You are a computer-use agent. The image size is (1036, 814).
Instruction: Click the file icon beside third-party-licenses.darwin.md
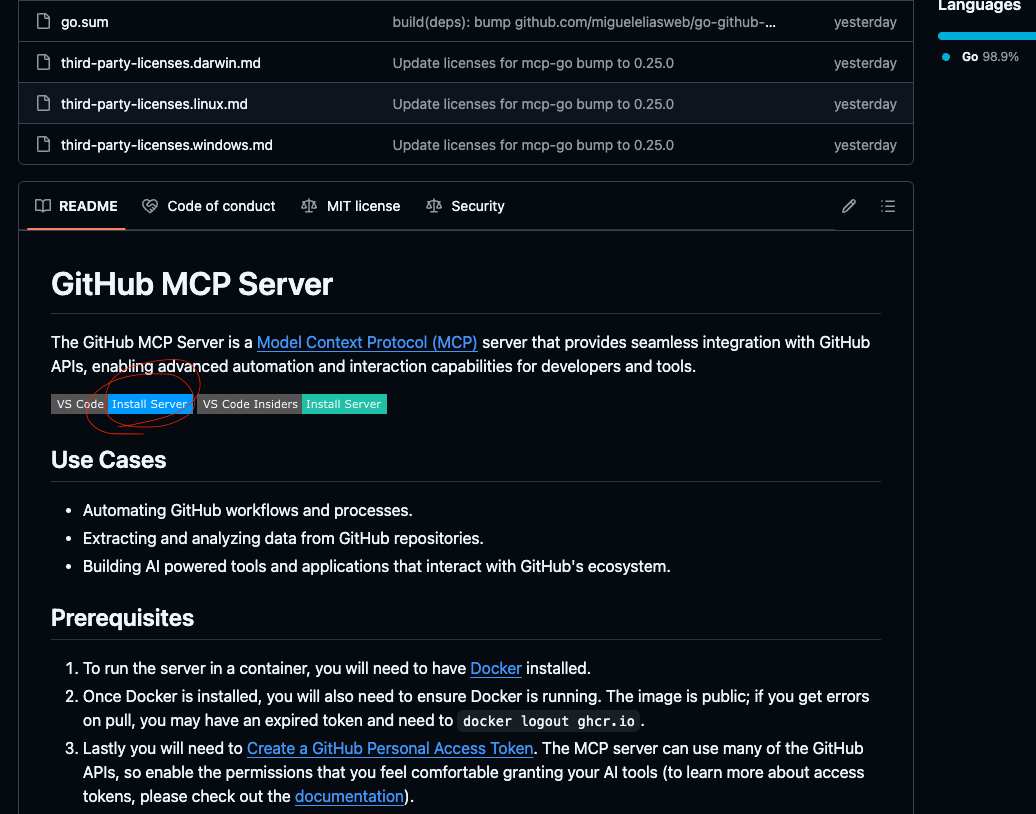pyautogui.click(x=44, y=63)
